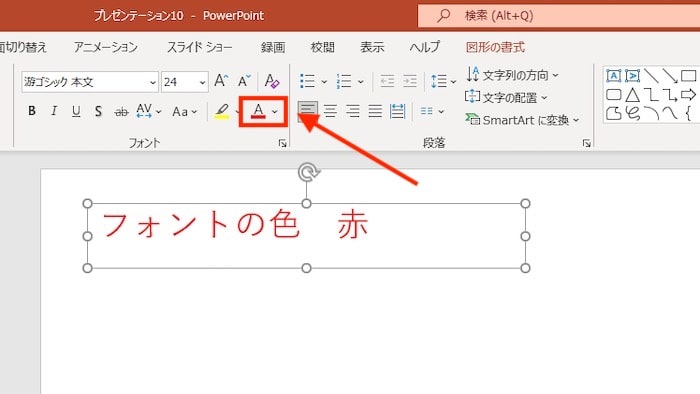Open 録画 tab
Image resolution: width=700 pixels, height=394 pixels.
tap(273, 47)
